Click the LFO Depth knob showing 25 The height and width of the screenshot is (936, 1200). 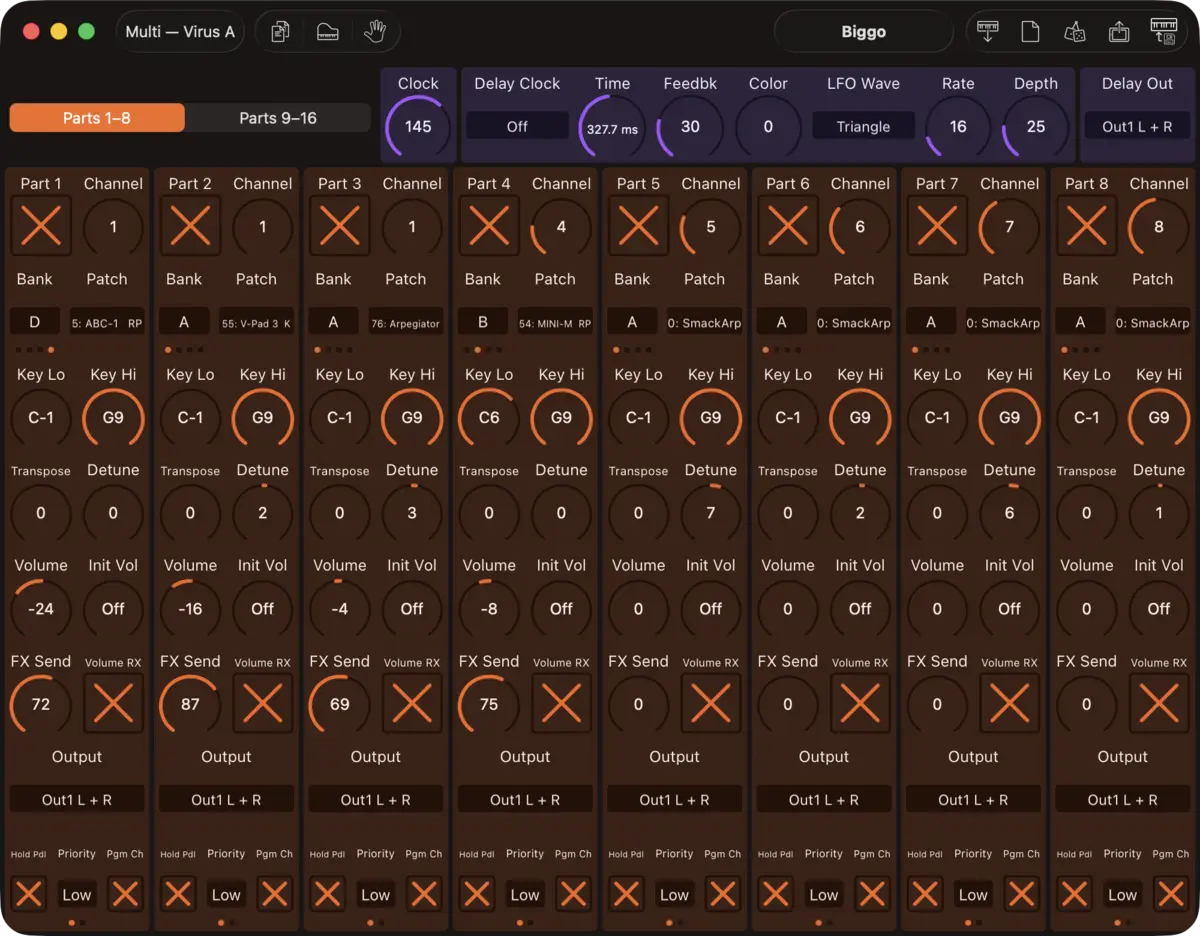click(x=1036, y=126)
